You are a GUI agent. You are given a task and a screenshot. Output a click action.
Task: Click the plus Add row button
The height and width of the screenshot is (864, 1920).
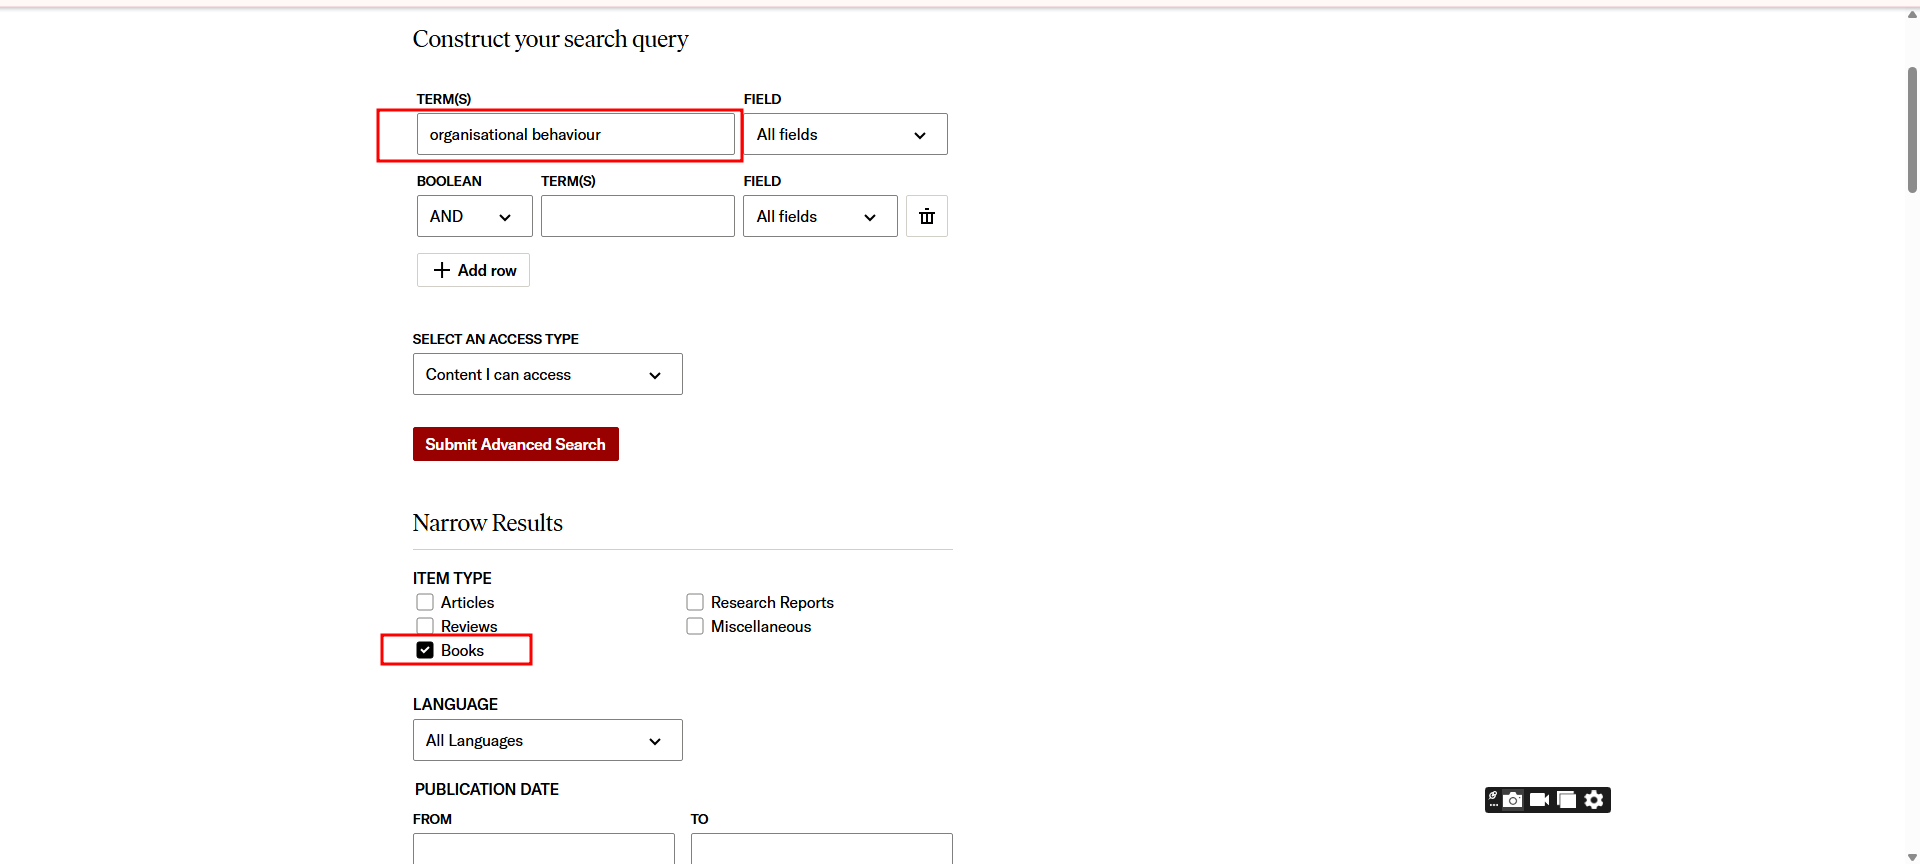[x=473, y=270]
